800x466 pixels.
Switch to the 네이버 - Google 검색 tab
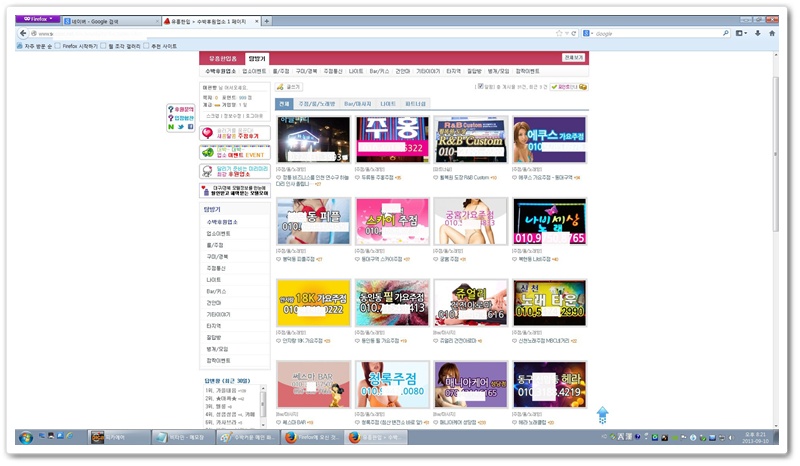tap(111, 21)
